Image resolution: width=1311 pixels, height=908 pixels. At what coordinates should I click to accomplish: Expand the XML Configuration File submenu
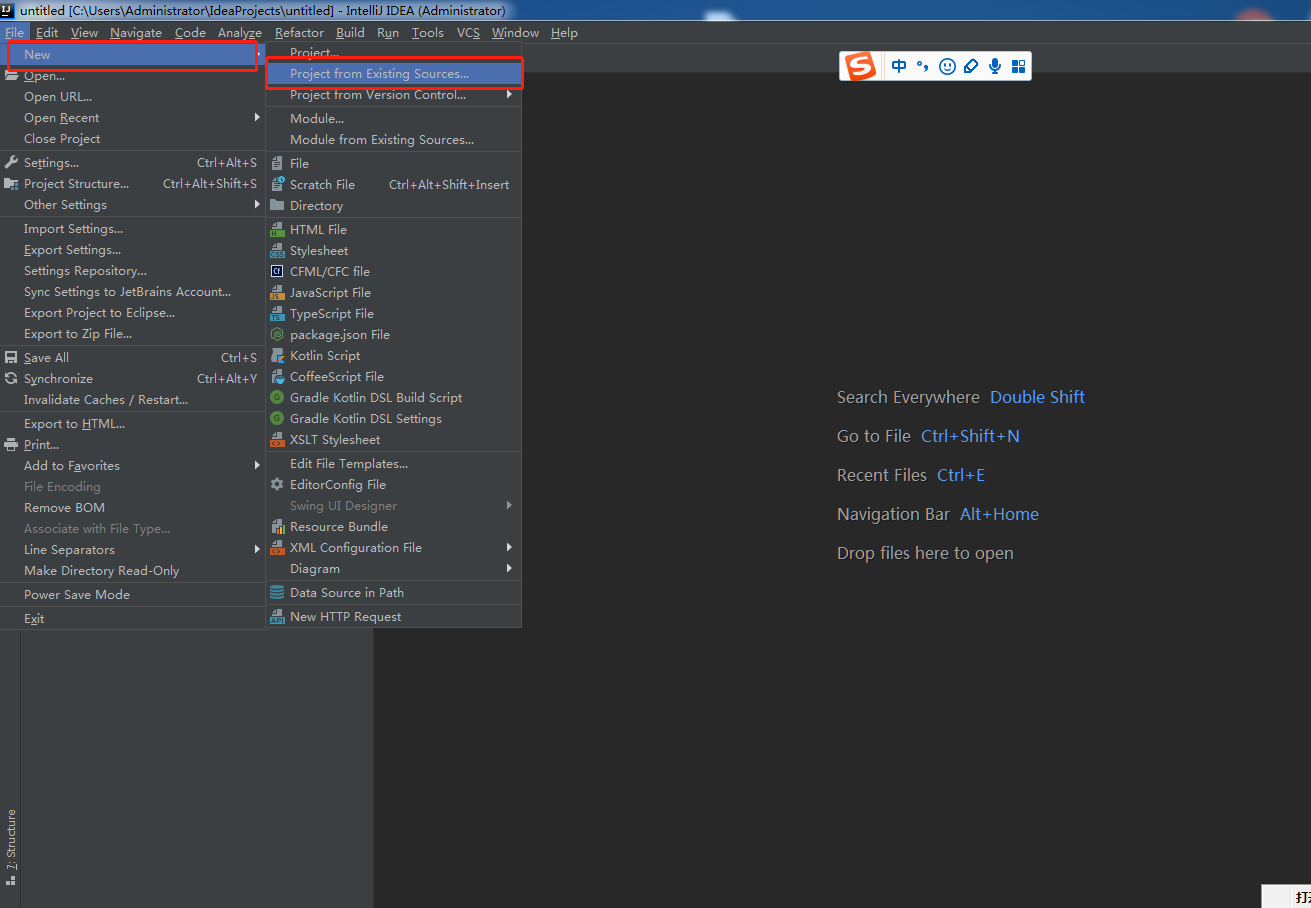(394, 548)
